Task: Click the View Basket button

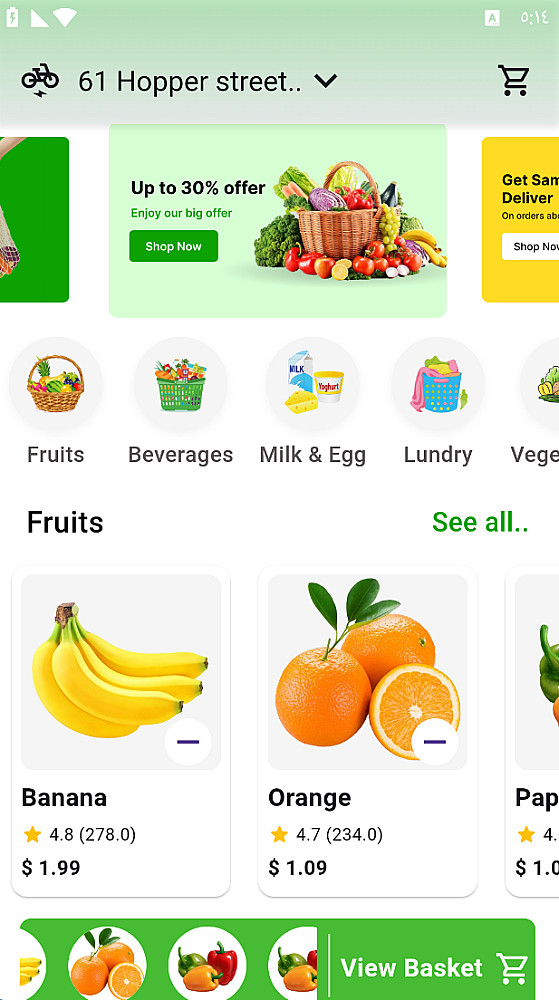Action: [x=433, y=967]
